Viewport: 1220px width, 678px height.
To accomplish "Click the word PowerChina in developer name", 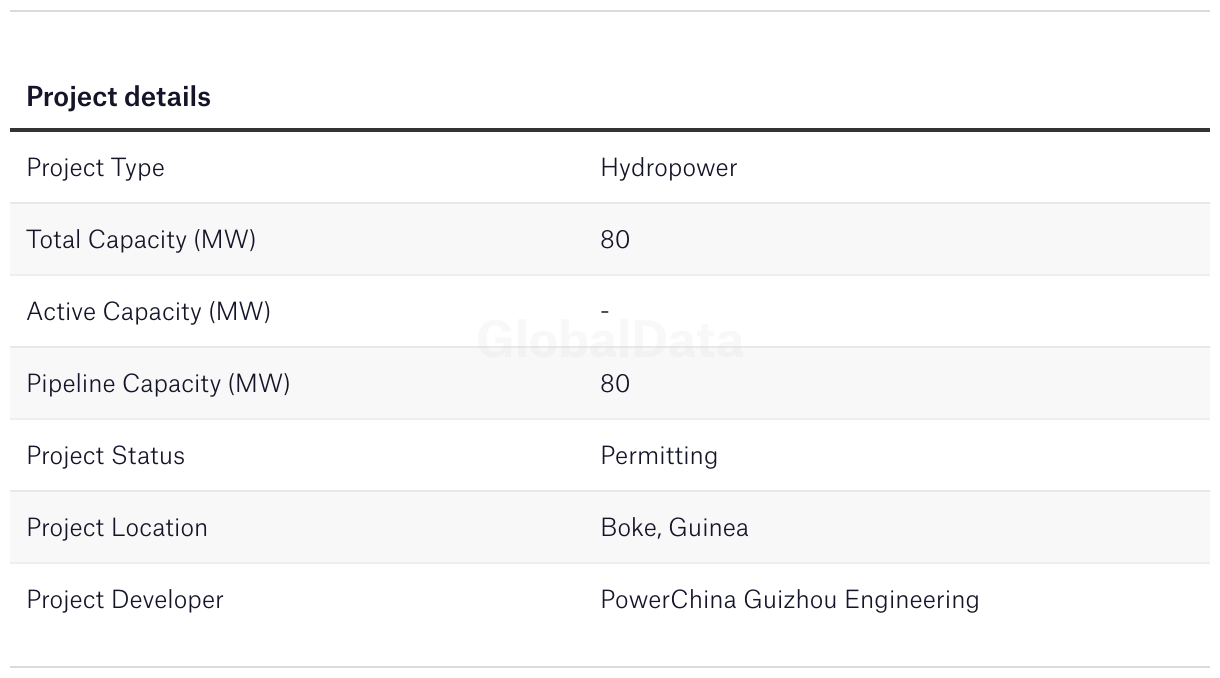I will pyautogui.click(x=668, y=600).
